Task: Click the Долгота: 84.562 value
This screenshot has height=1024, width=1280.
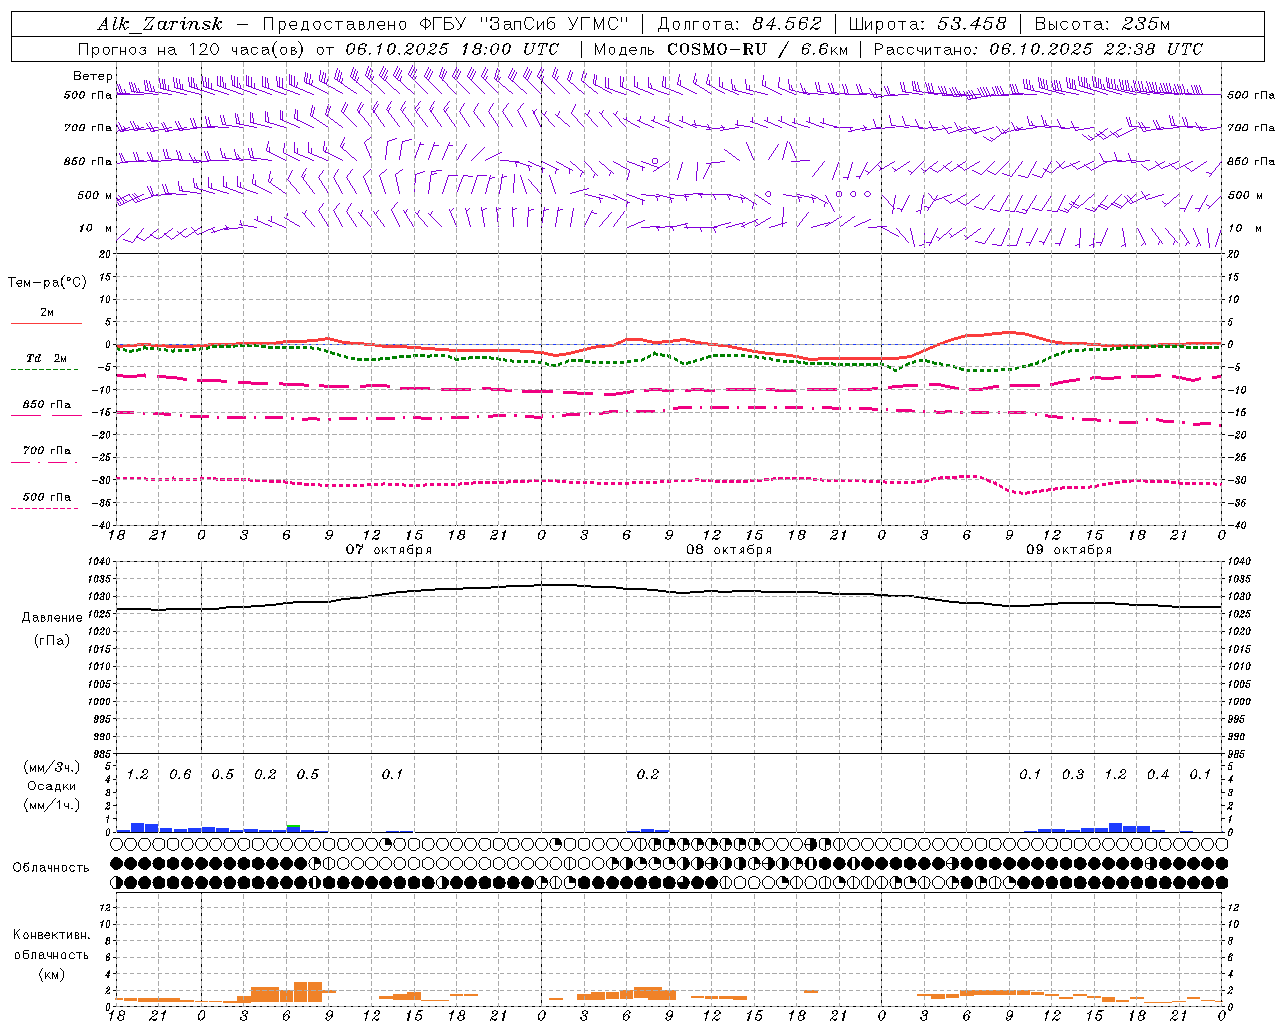Action: [739, 24]
